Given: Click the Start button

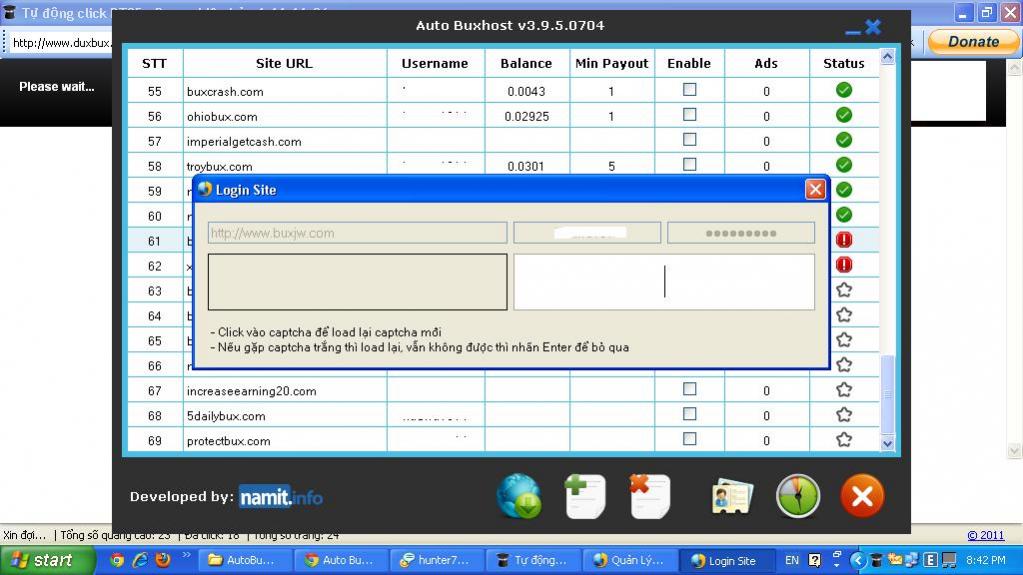Looking at the screenshot, I should [x=47, y=560].
